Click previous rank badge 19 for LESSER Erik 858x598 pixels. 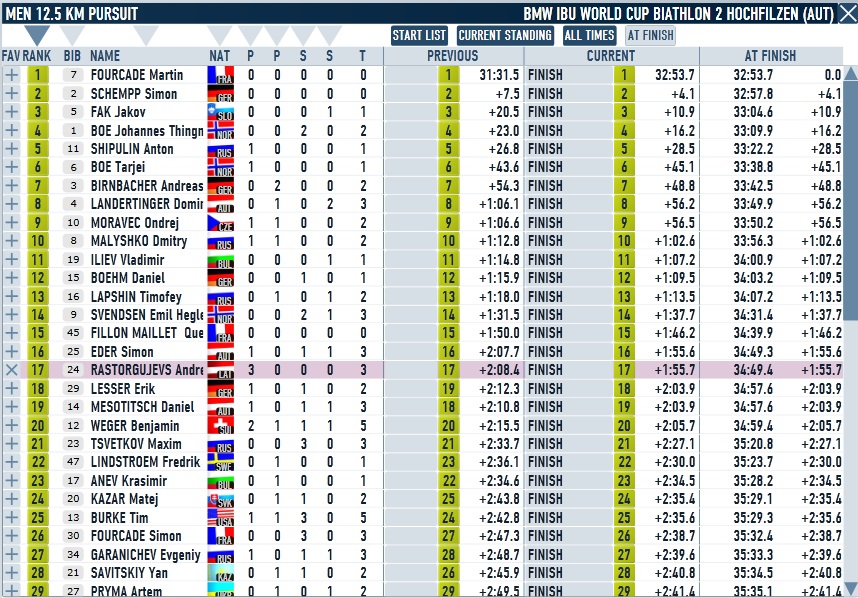click(x=449, y=388)
